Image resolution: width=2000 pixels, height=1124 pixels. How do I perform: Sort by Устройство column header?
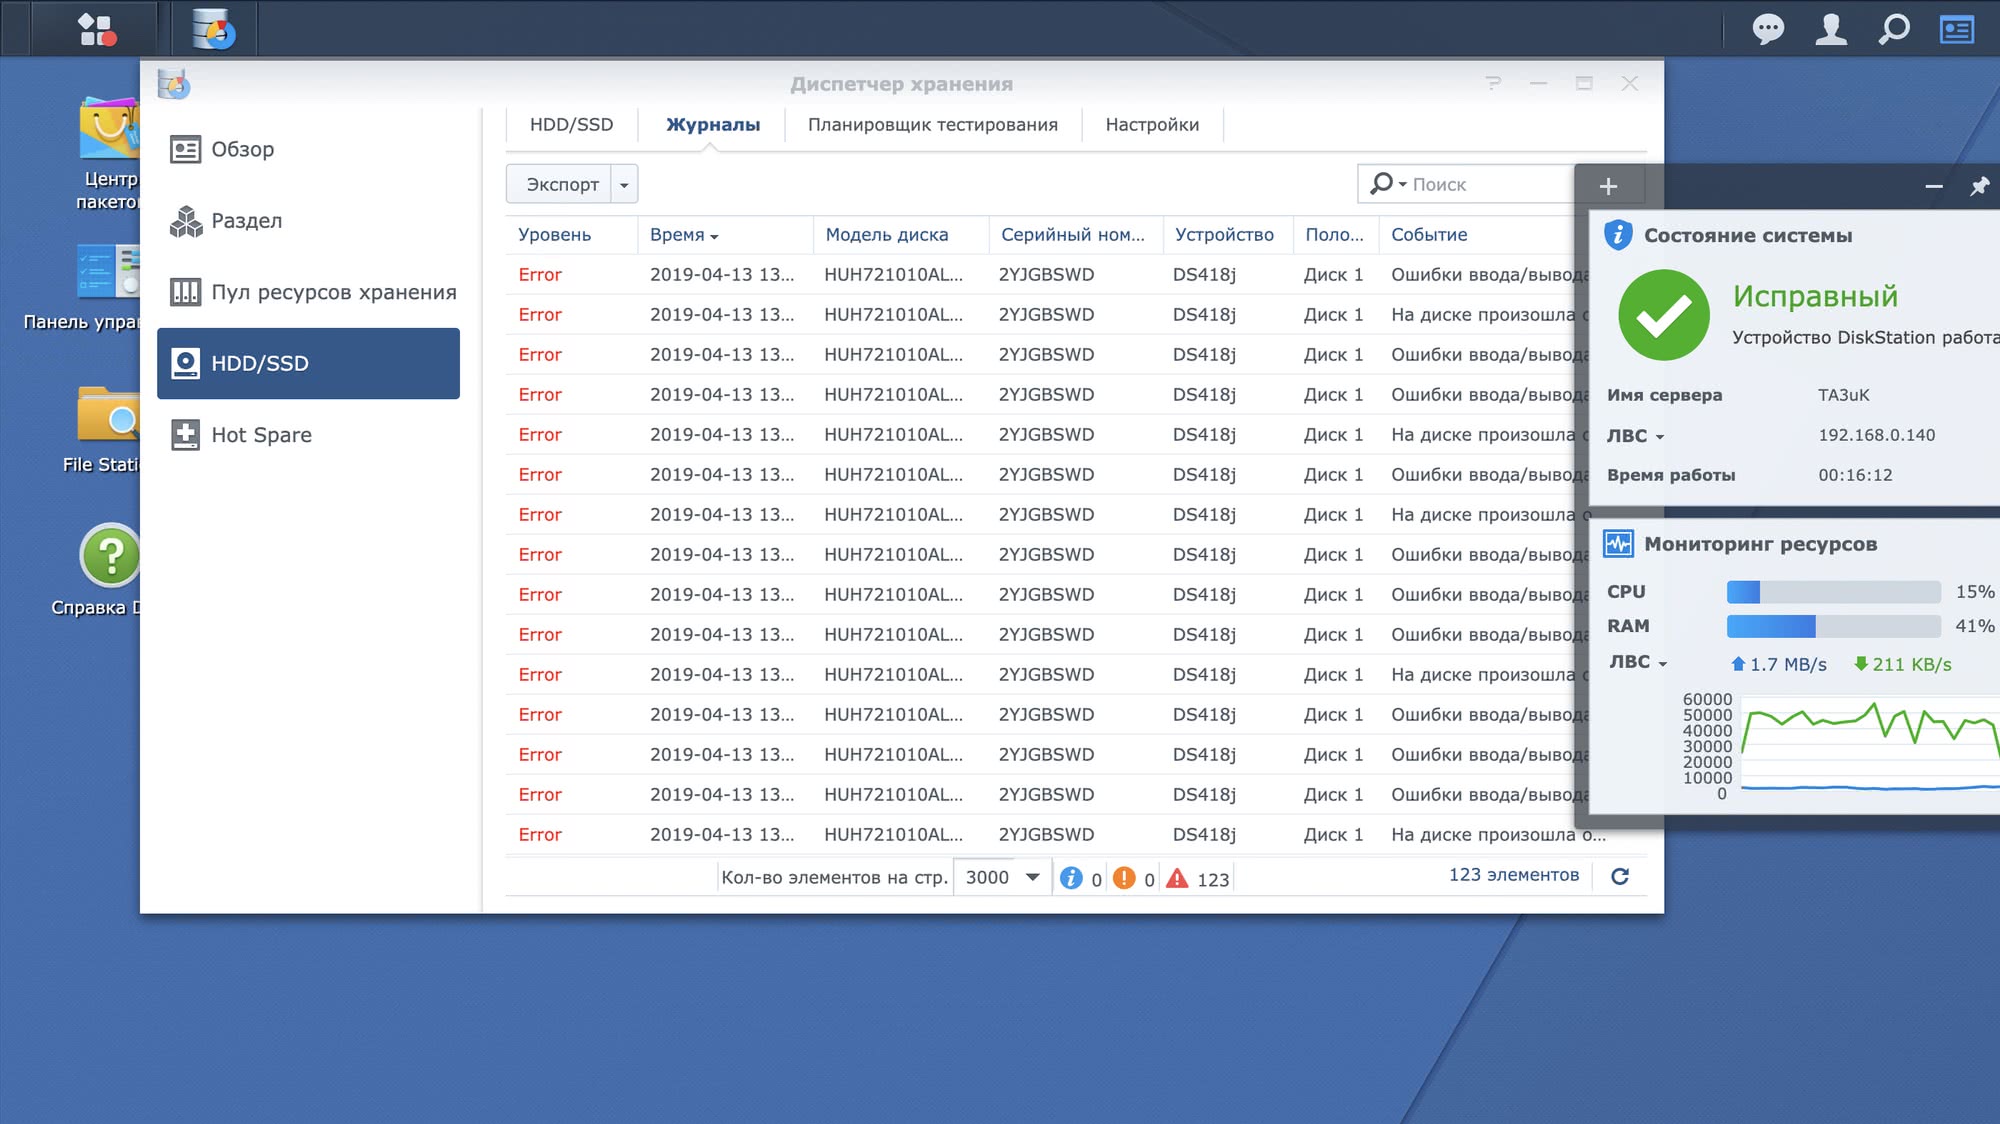click(1227, 235)
